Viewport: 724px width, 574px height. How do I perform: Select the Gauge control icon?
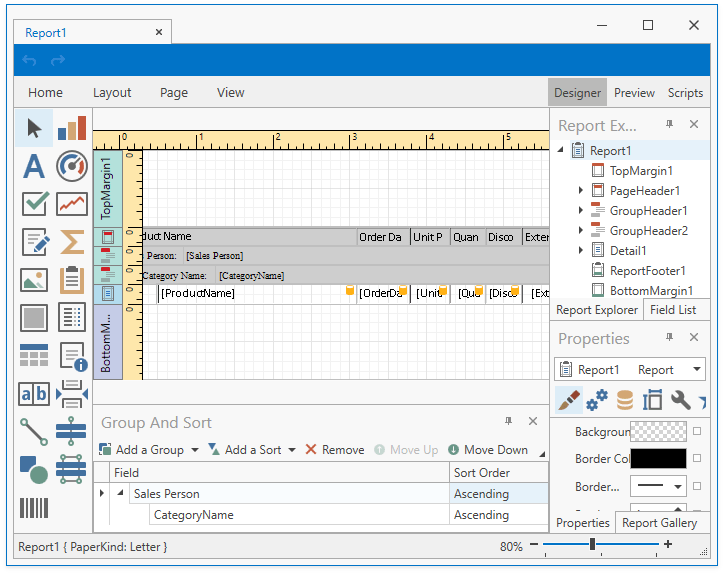coord(72,166)
